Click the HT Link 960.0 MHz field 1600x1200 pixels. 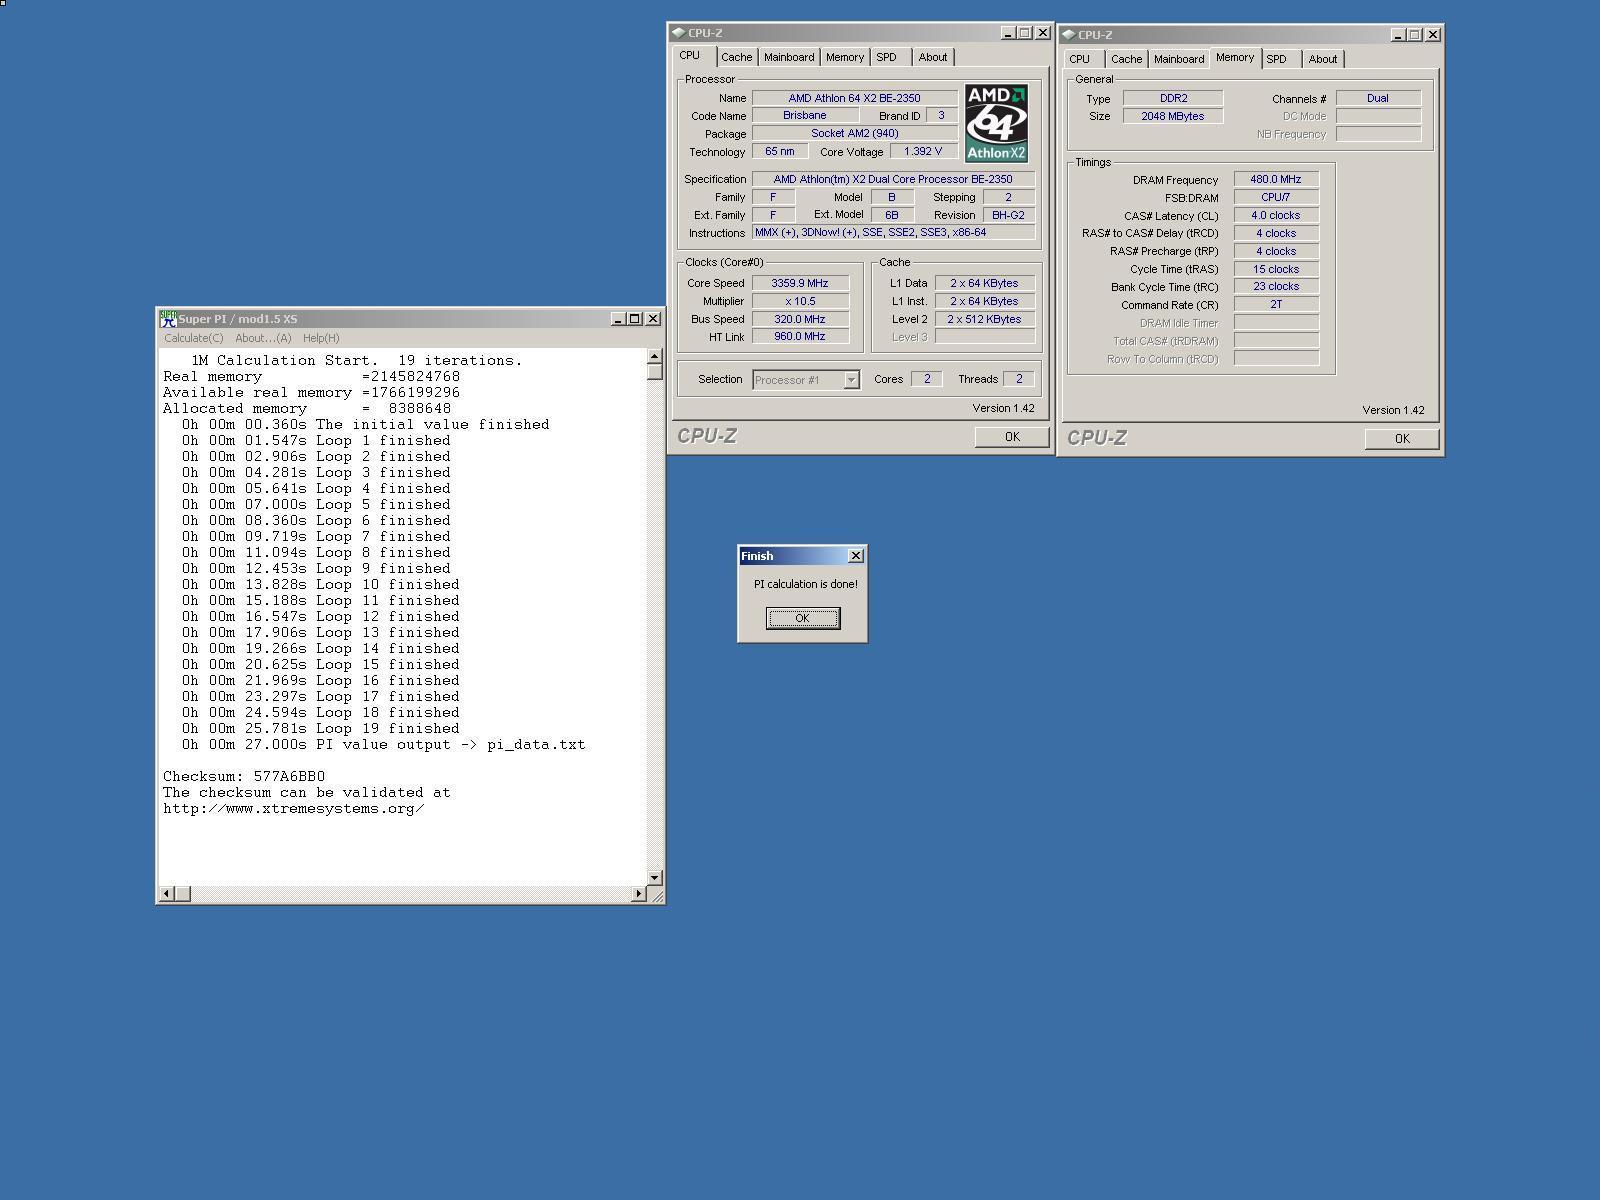801,336
